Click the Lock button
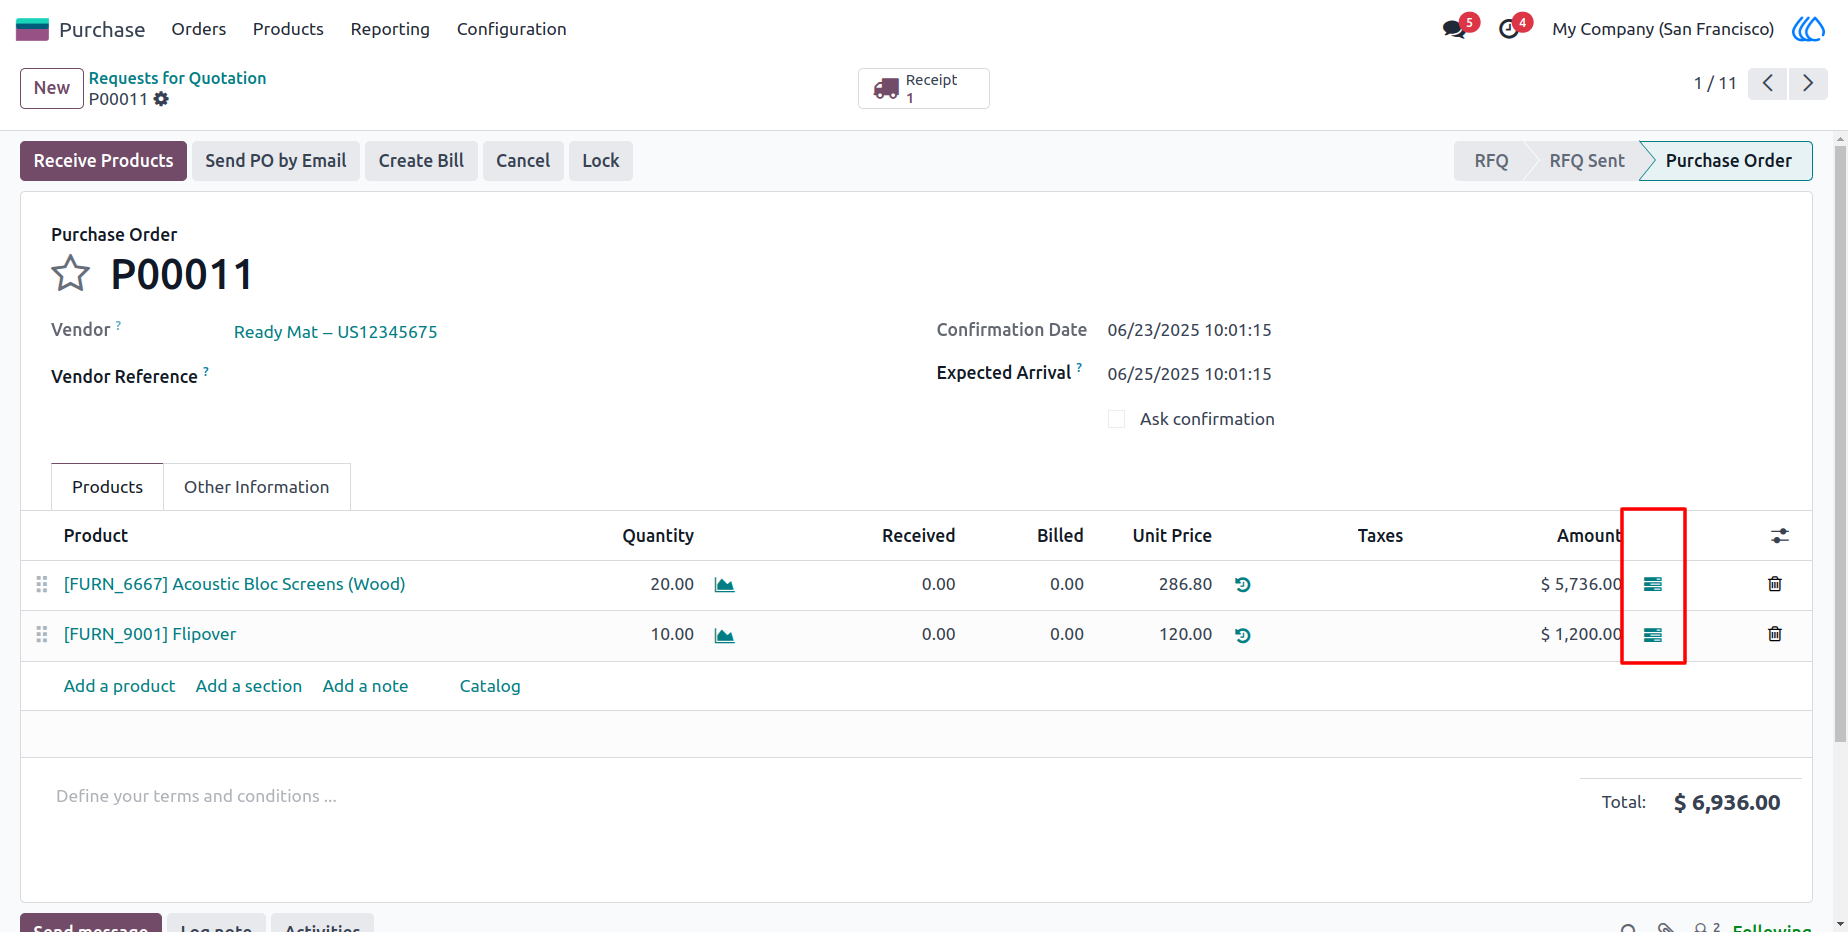 (x=601, y=161)
